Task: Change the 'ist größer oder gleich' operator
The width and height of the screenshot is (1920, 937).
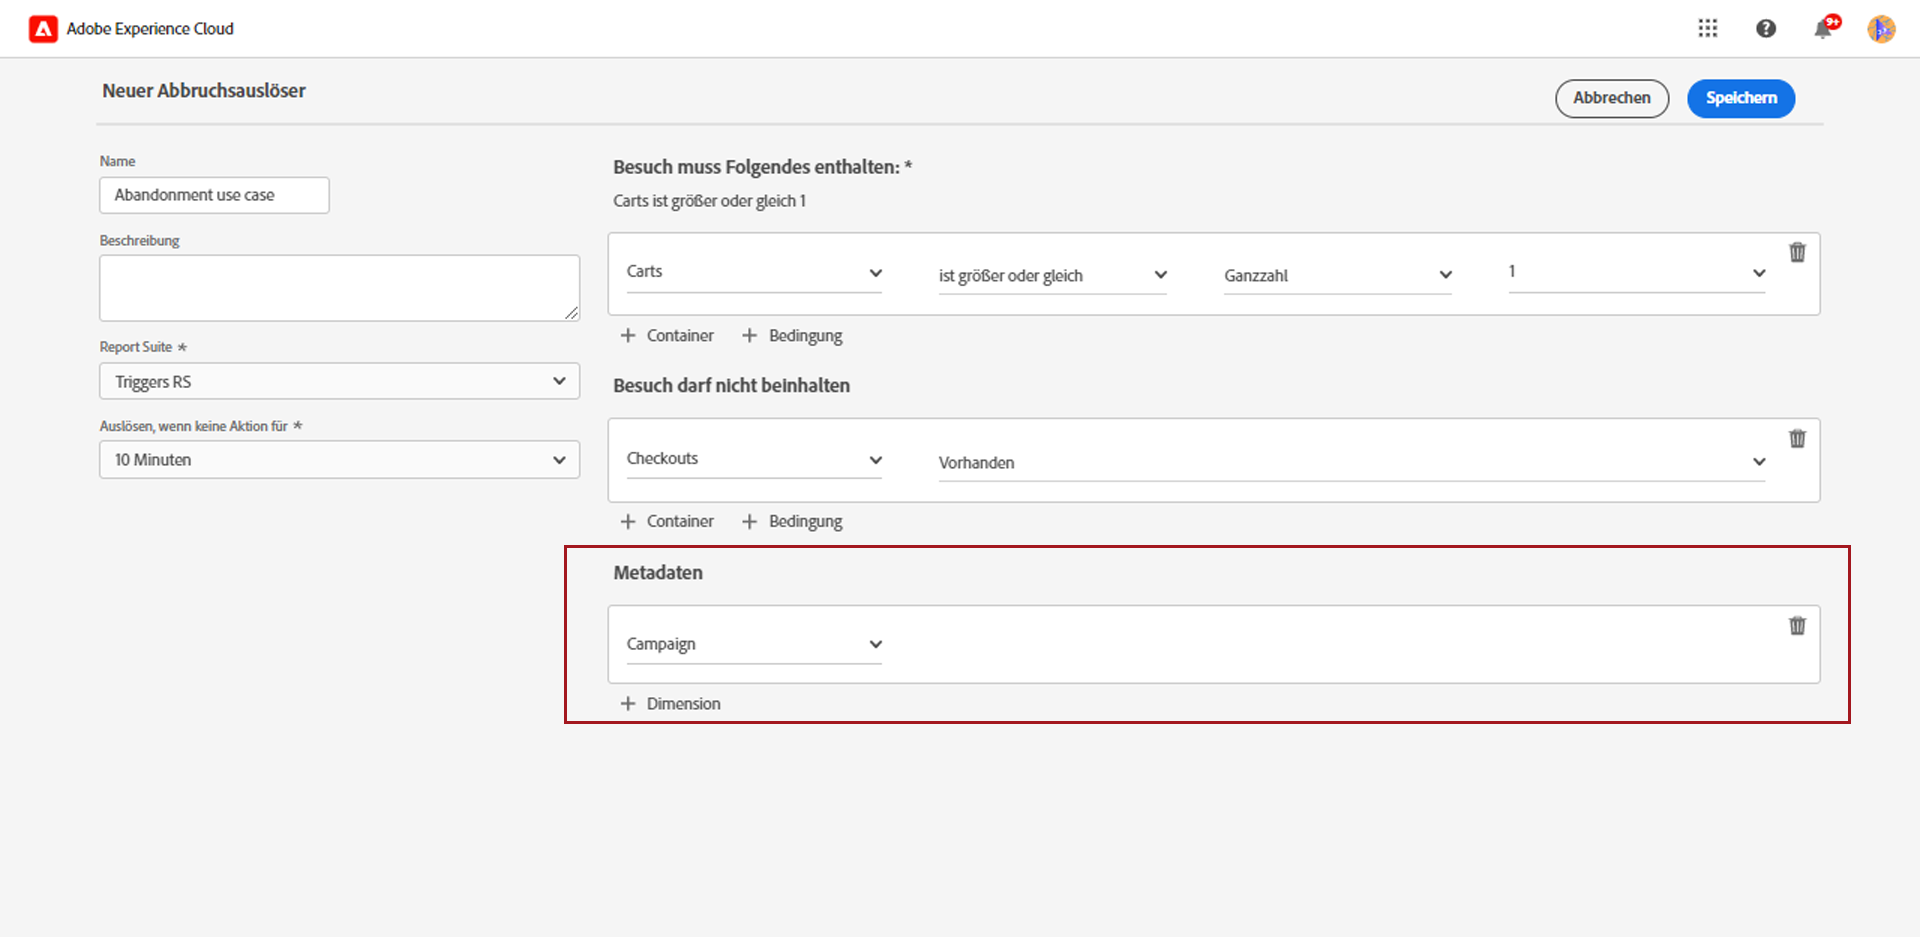Action: pyautogui.click(x=1052, y=275)
